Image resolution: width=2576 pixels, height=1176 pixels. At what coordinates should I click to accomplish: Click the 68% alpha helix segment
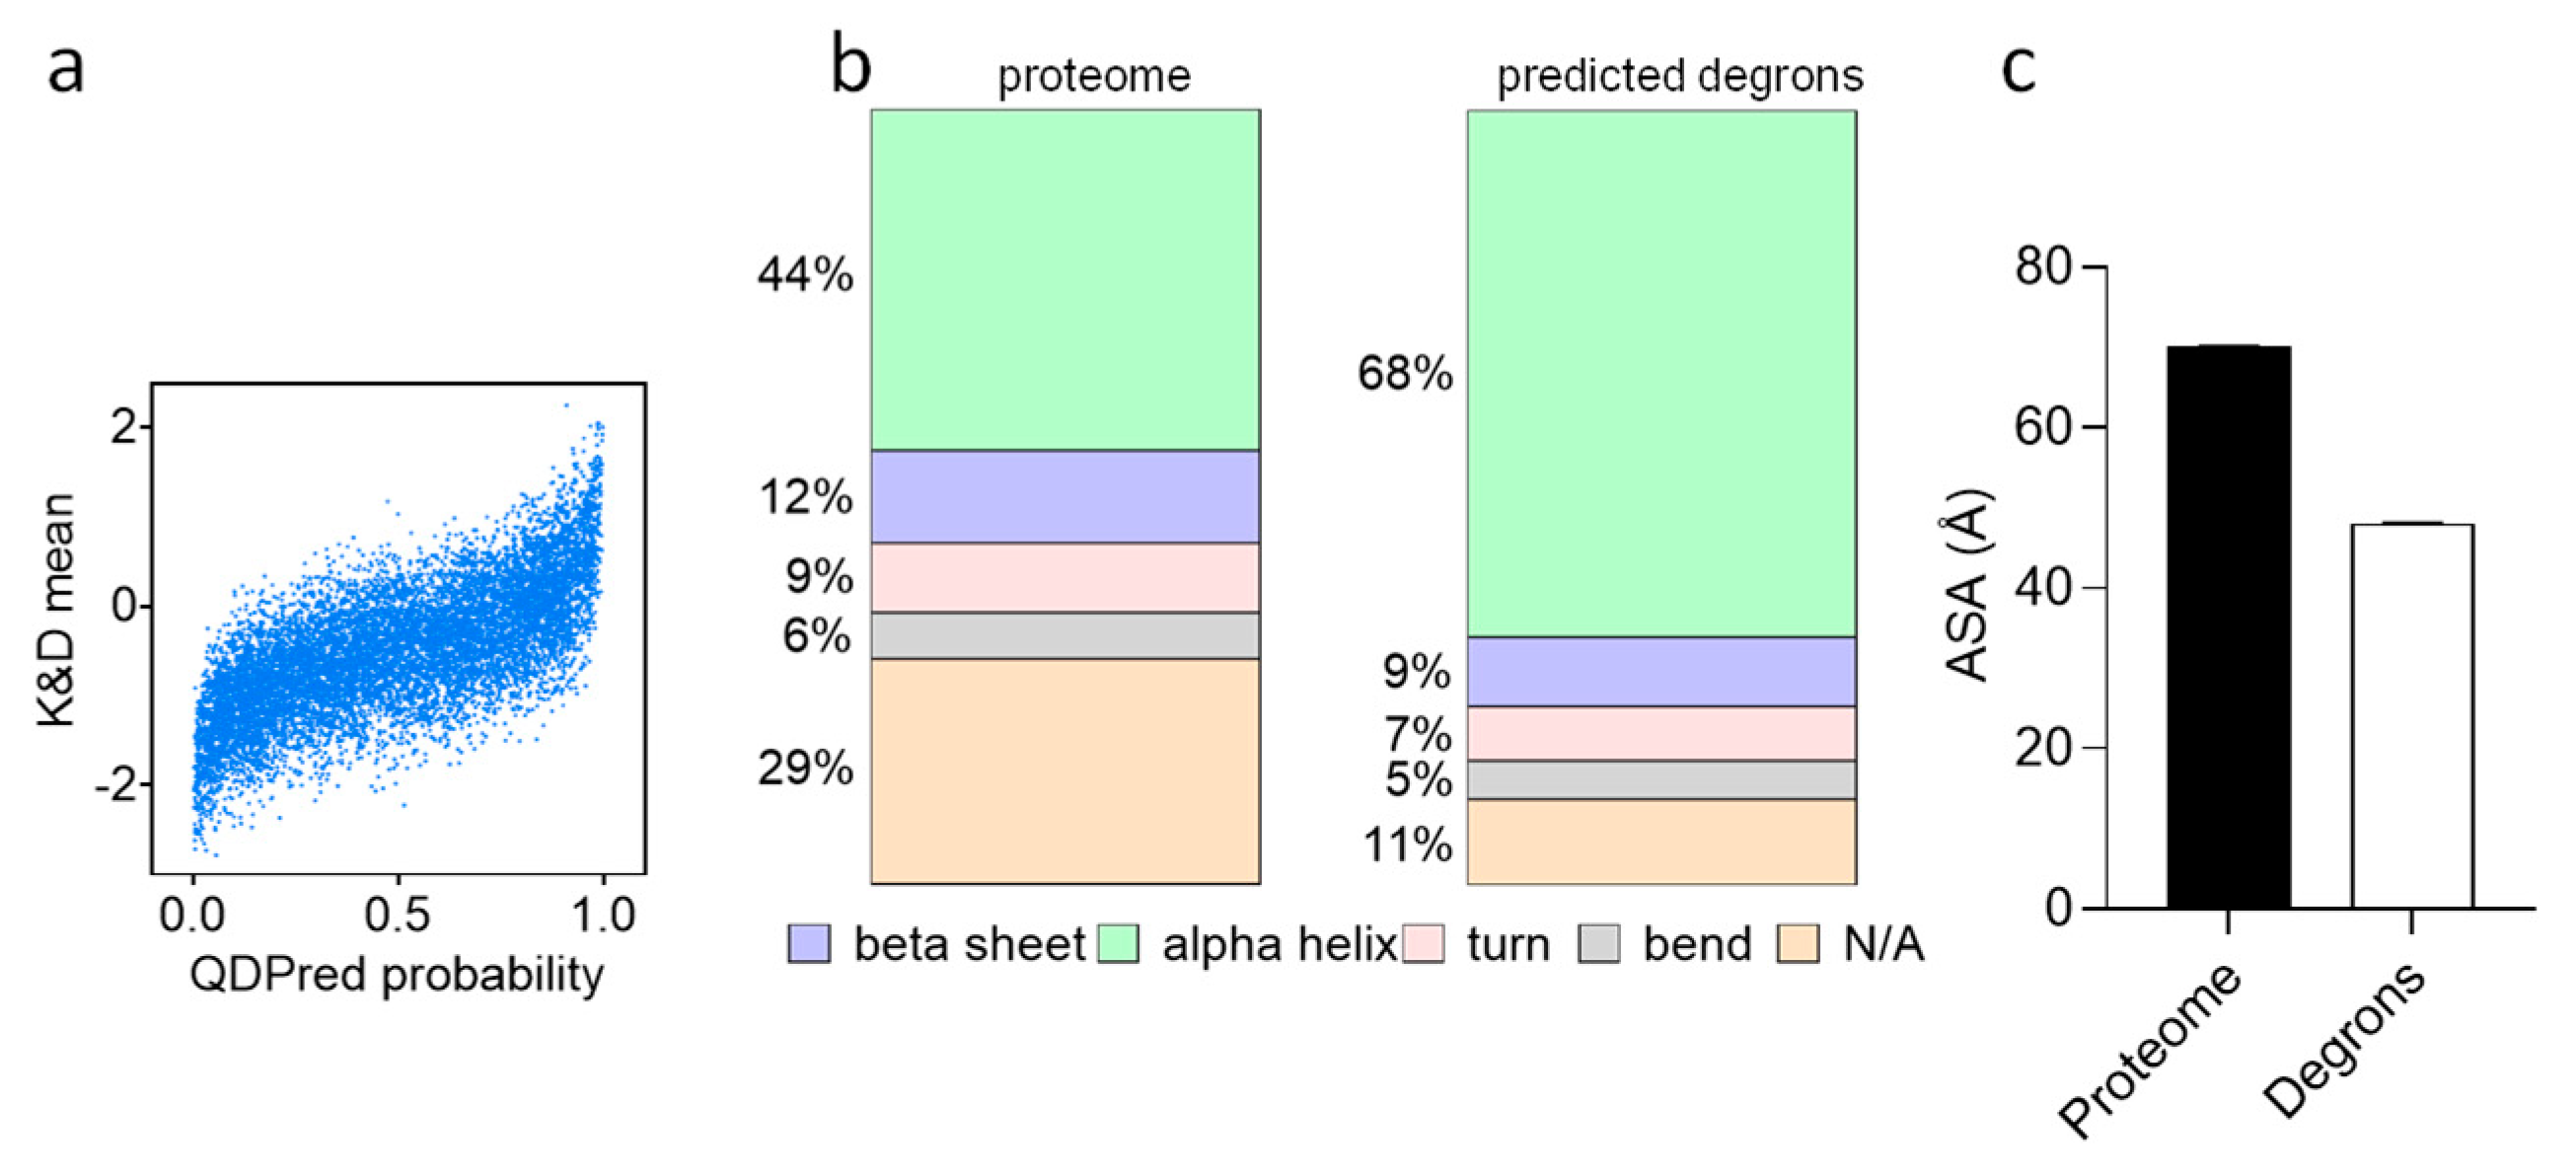point(1661,373)
